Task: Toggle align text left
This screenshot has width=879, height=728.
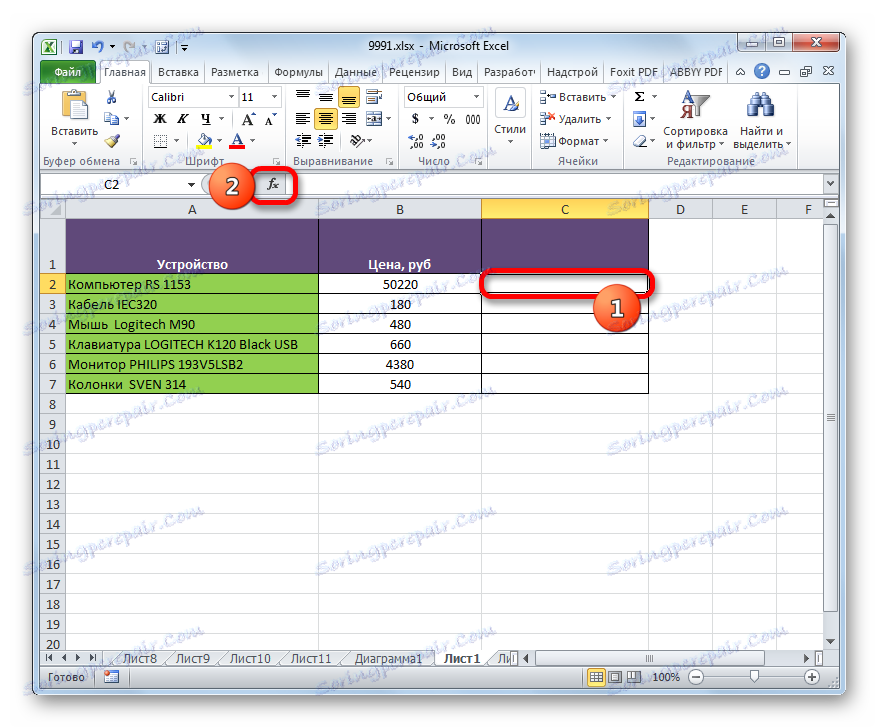Action: (x=303, y=119)
